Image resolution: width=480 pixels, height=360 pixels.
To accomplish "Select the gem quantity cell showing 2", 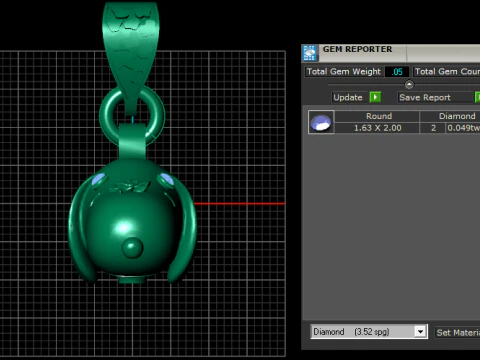I will click(x=433, y=128).
